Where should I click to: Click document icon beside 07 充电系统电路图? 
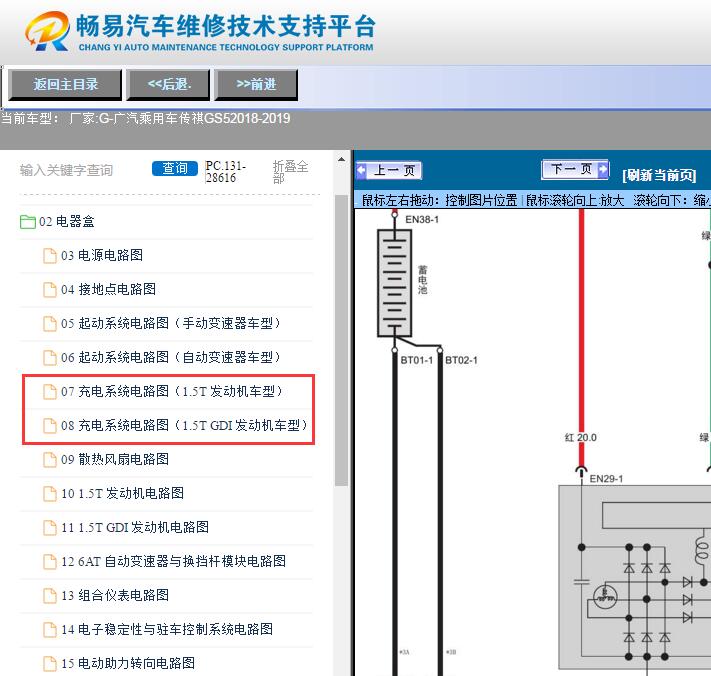click(49, 392)
